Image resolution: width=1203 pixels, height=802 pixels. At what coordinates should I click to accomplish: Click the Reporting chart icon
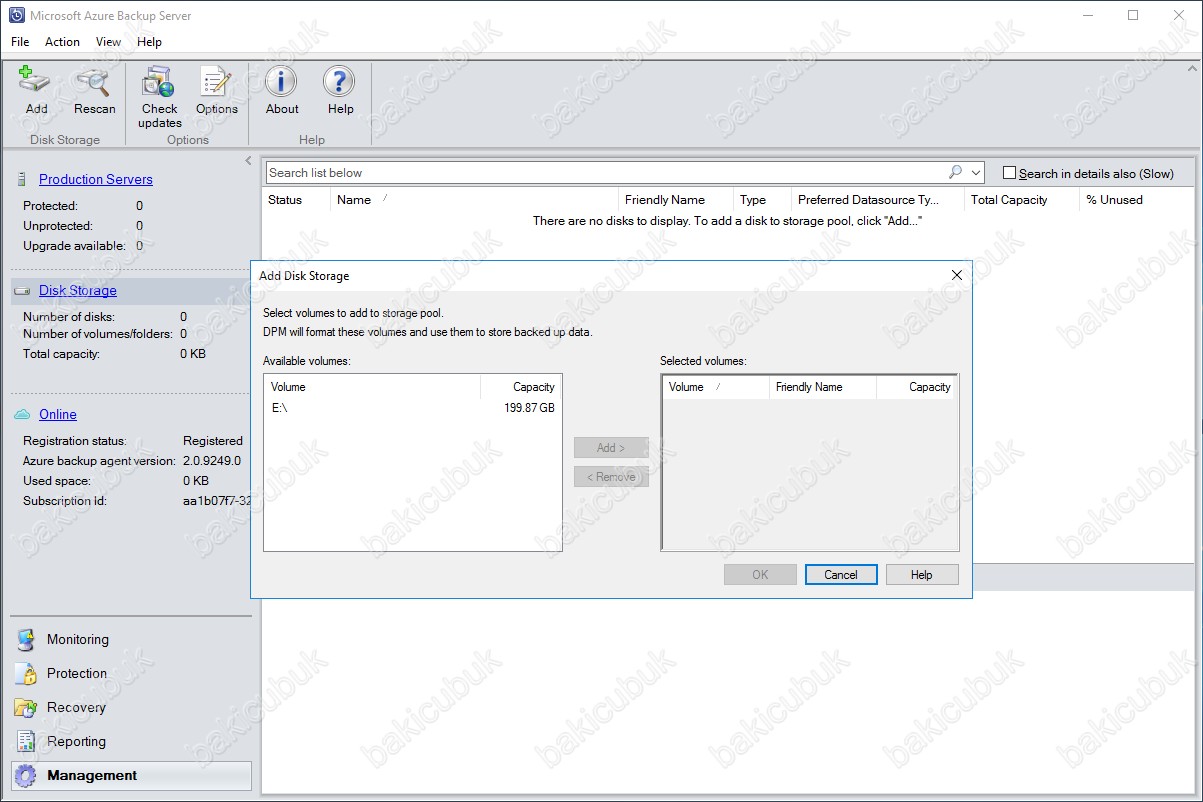(x=26, y=742)
